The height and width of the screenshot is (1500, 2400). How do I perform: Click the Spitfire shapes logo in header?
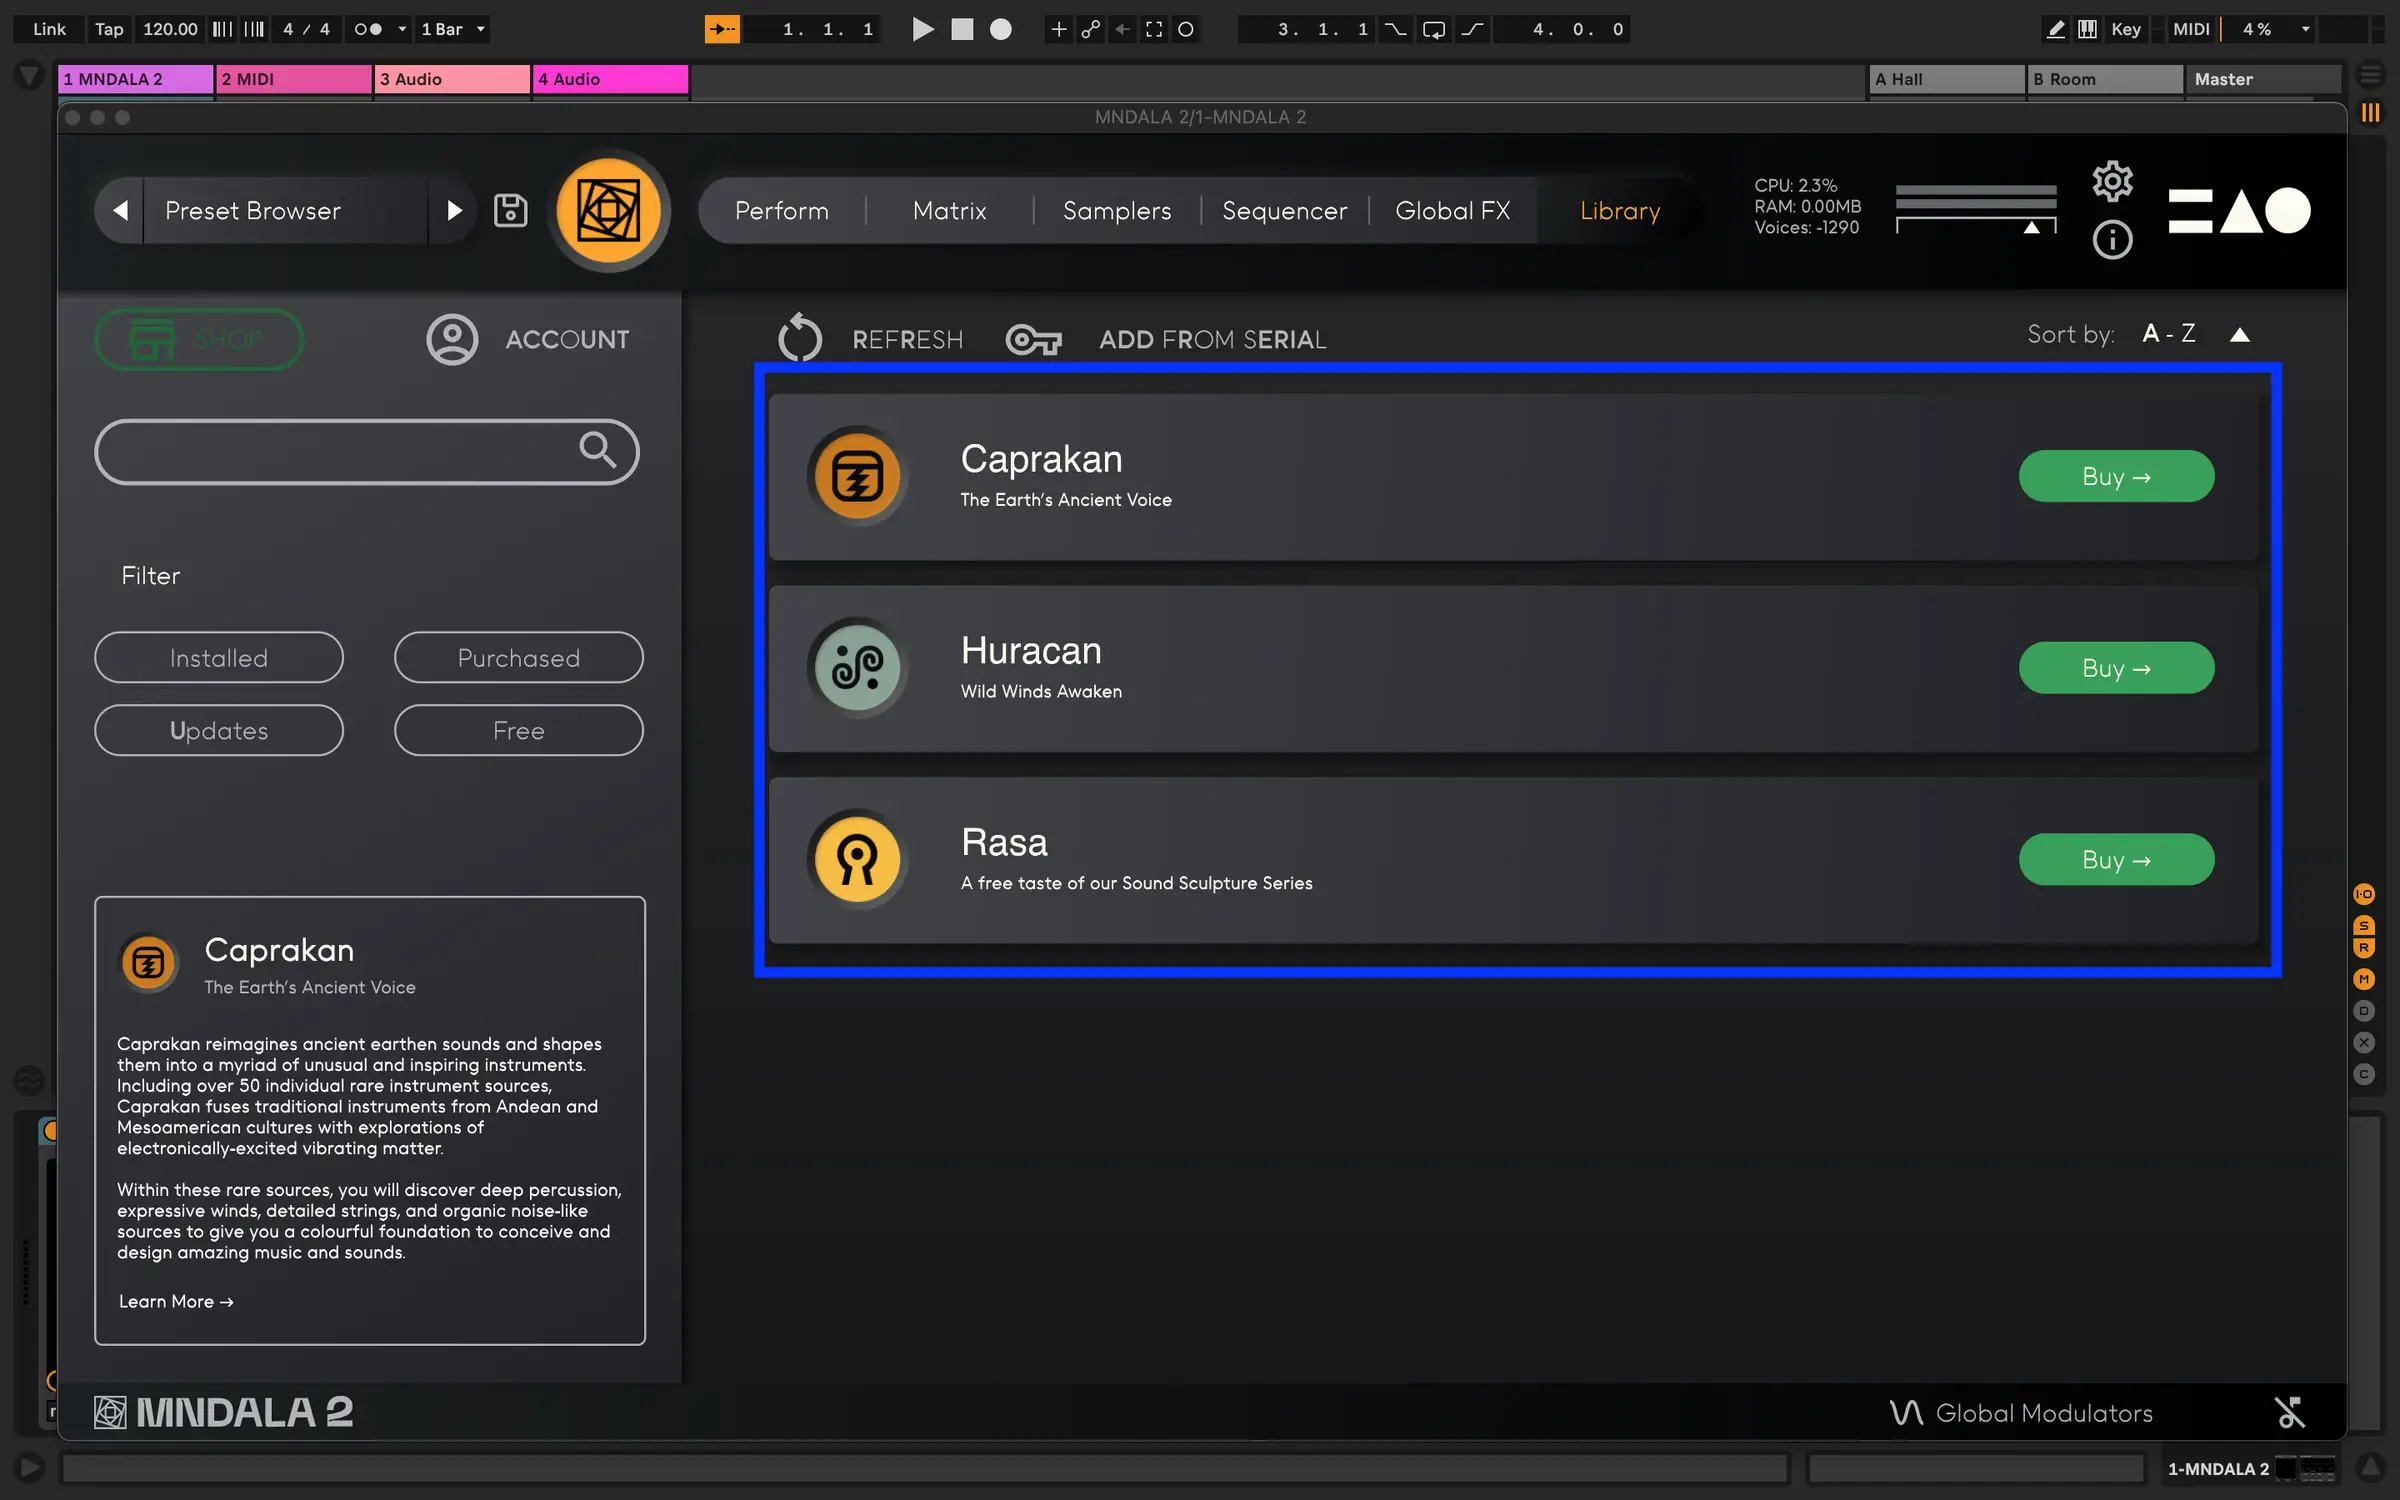pos(2239,211)
